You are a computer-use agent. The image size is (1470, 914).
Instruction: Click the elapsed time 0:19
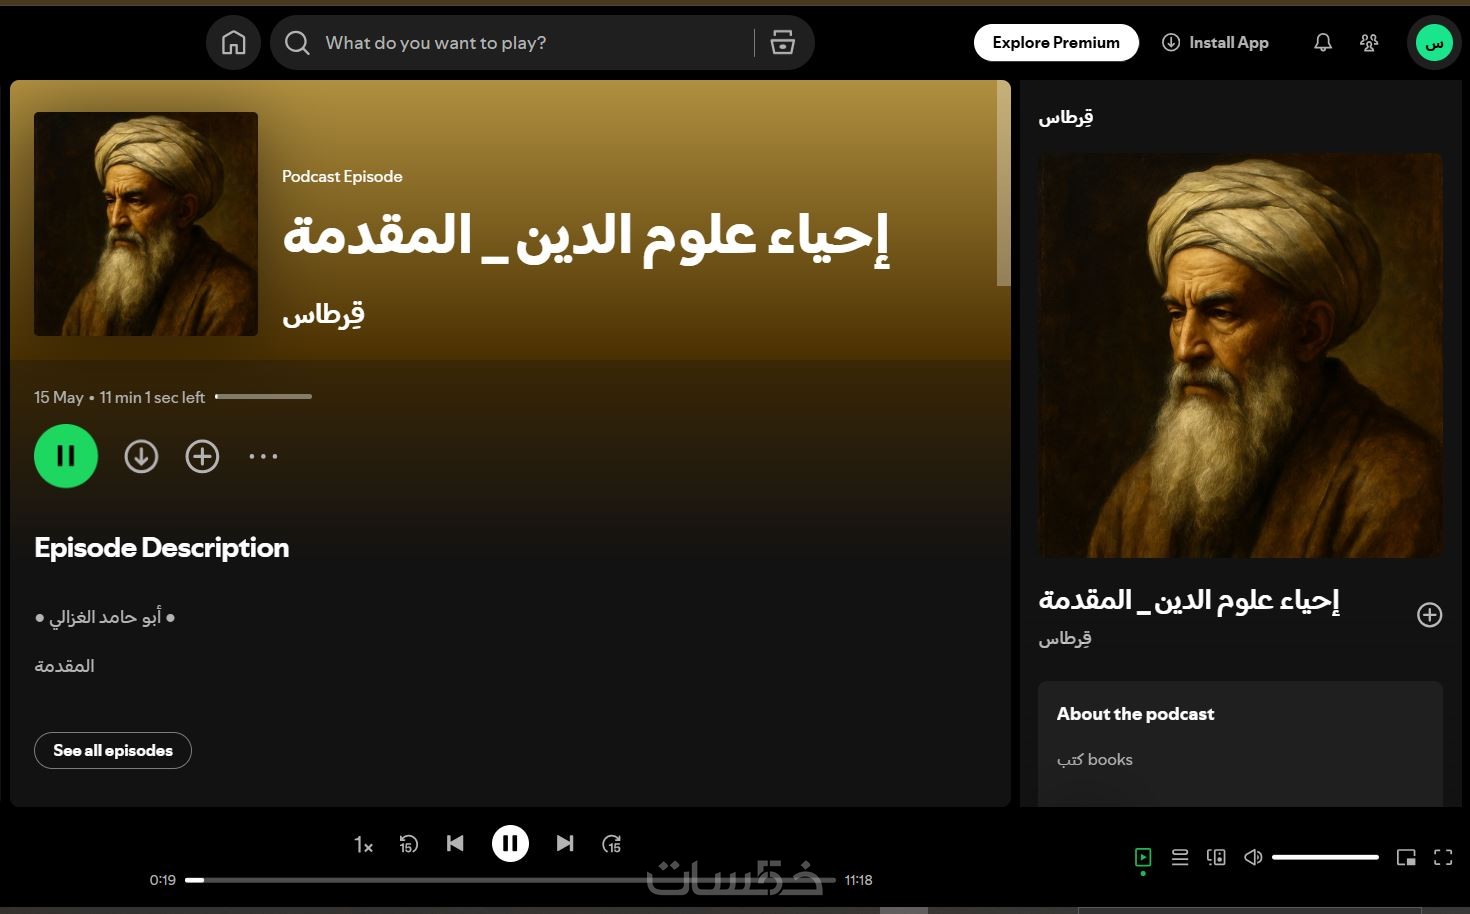(x=163, y=880)
